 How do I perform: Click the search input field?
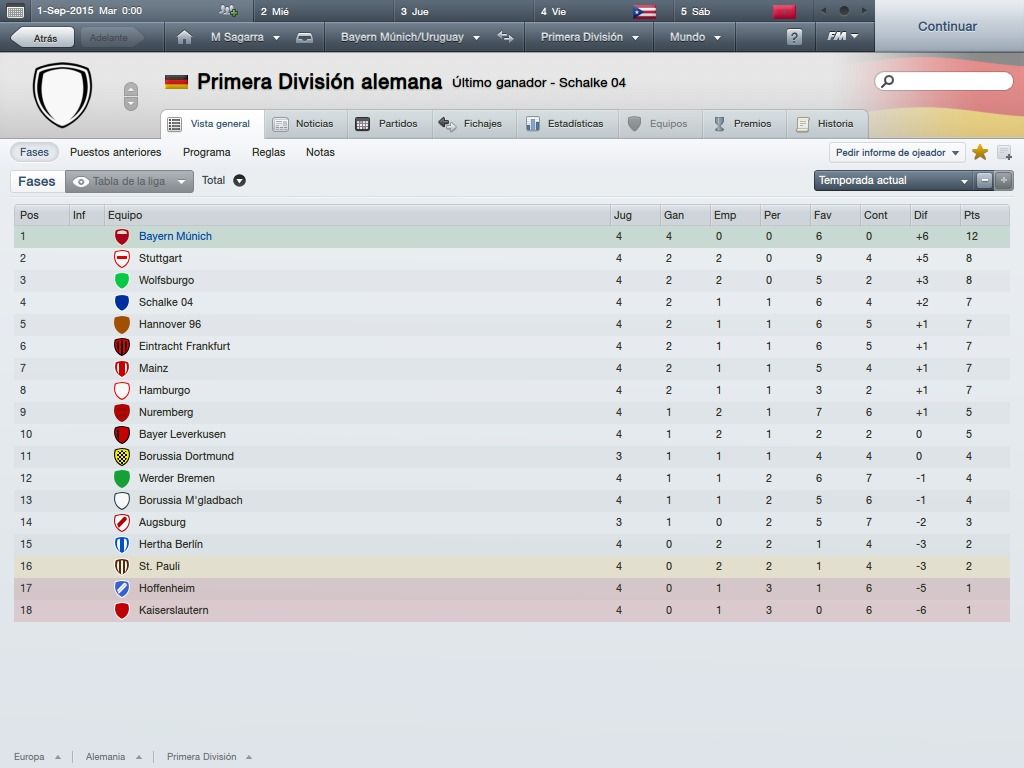click(x=944, y=81)
